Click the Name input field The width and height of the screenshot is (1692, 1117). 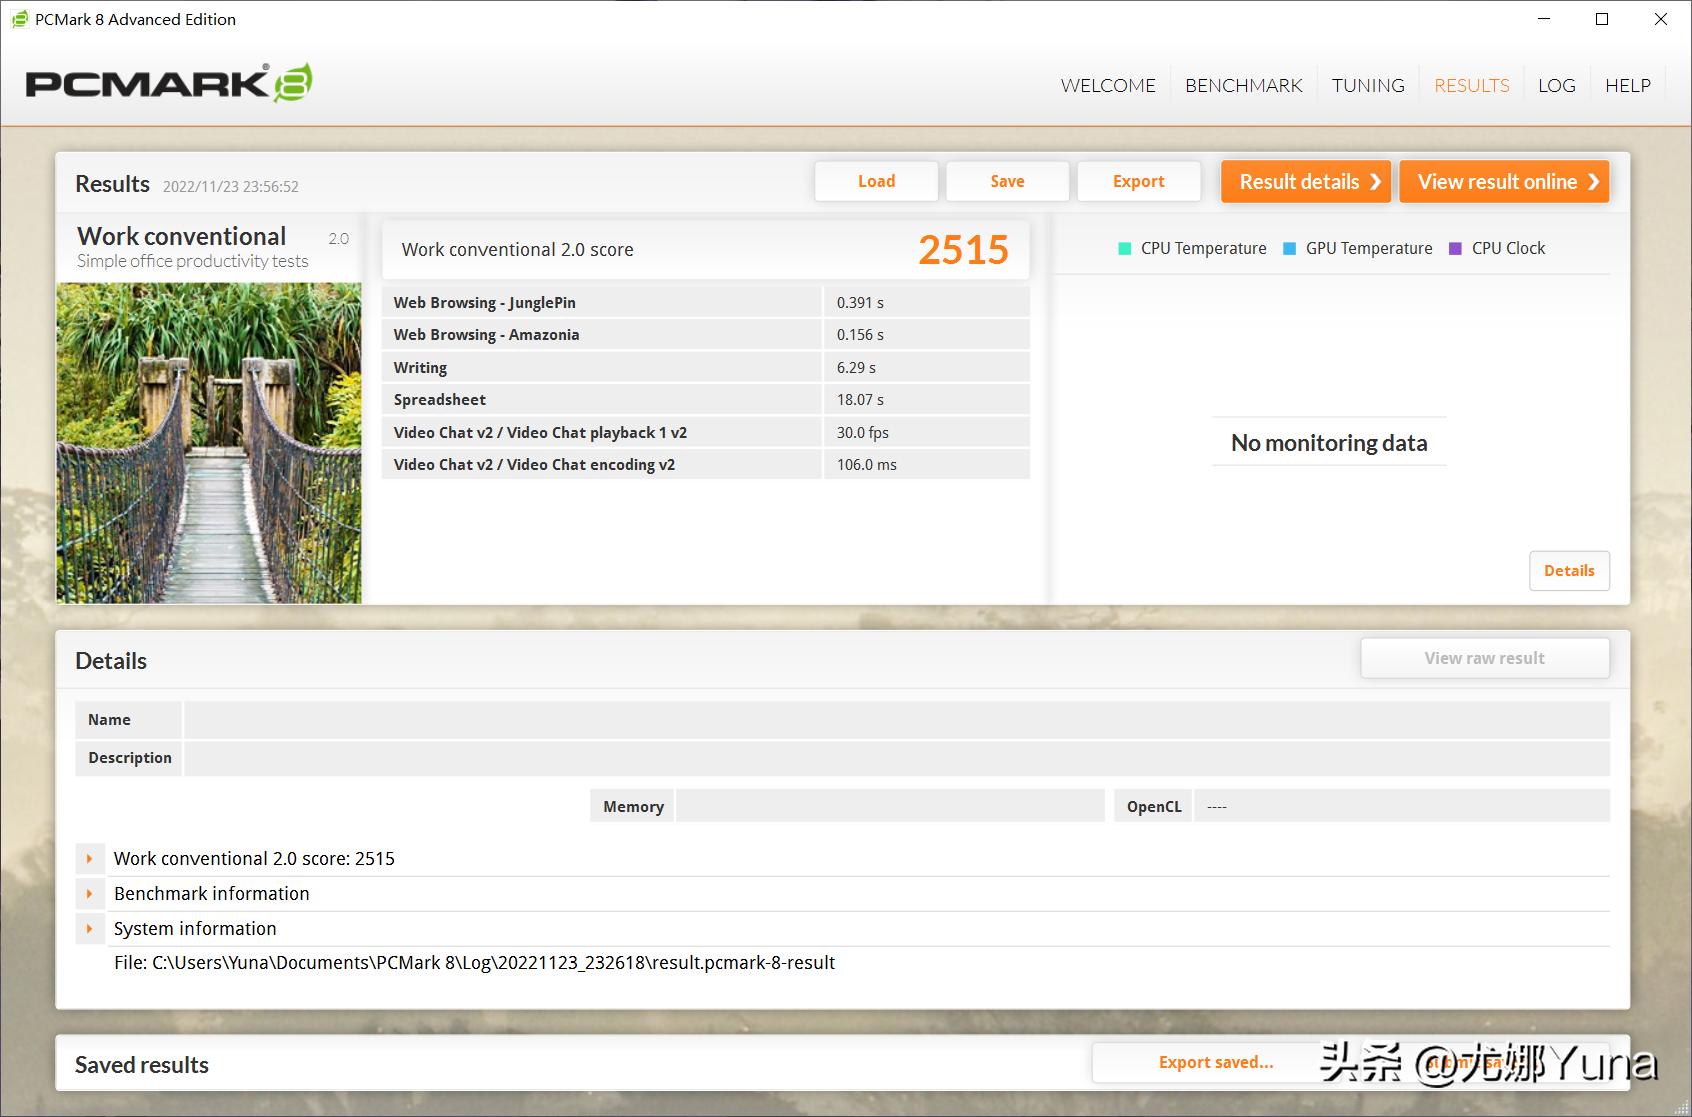pyautogui.click(x=897, y=720)
